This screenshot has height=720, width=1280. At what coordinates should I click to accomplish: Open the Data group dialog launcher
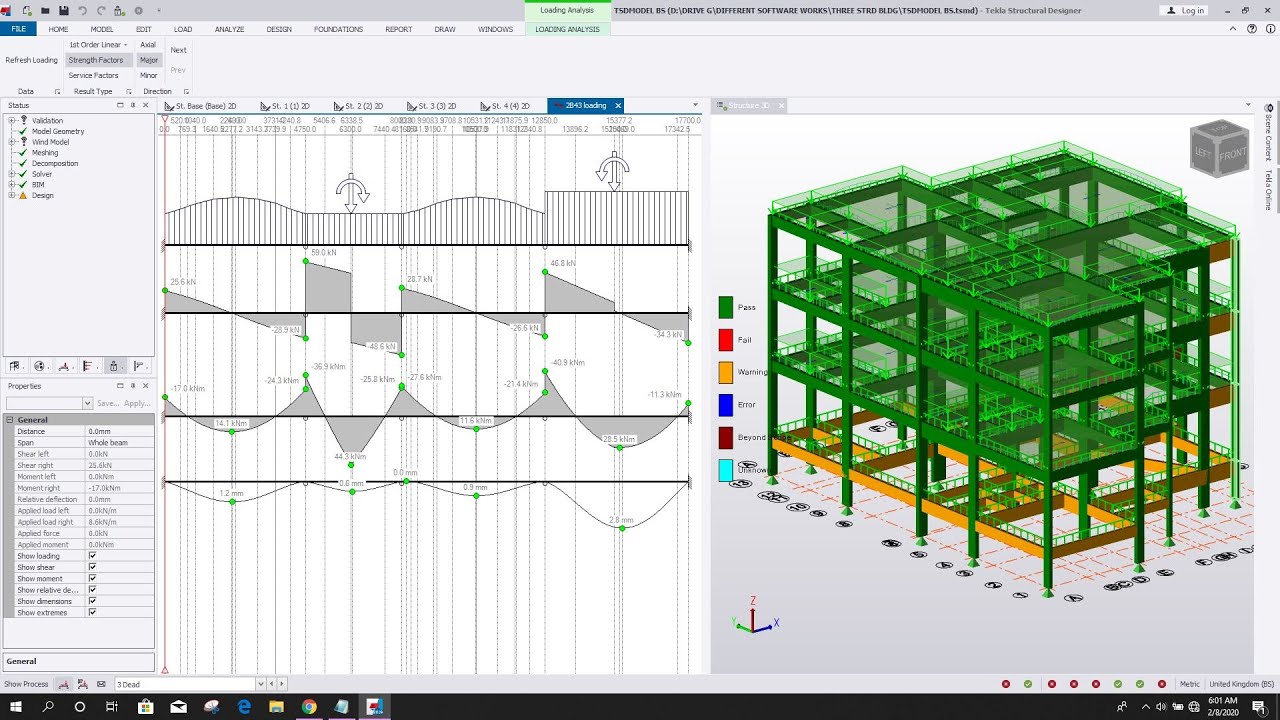click(57, 92)
